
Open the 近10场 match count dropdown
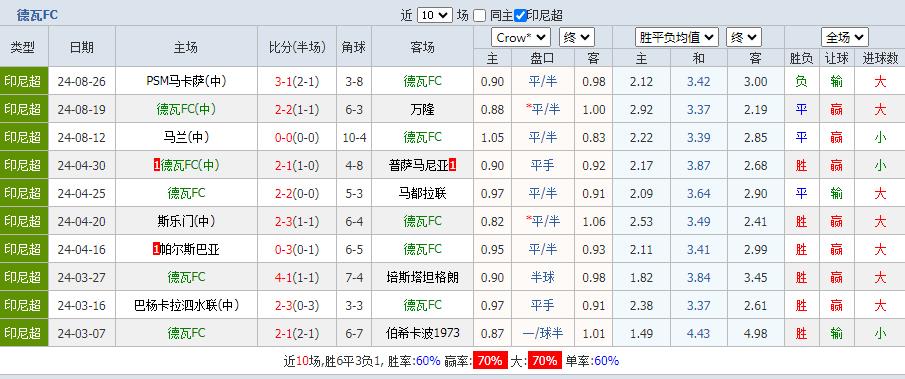(x=435, y=16)
